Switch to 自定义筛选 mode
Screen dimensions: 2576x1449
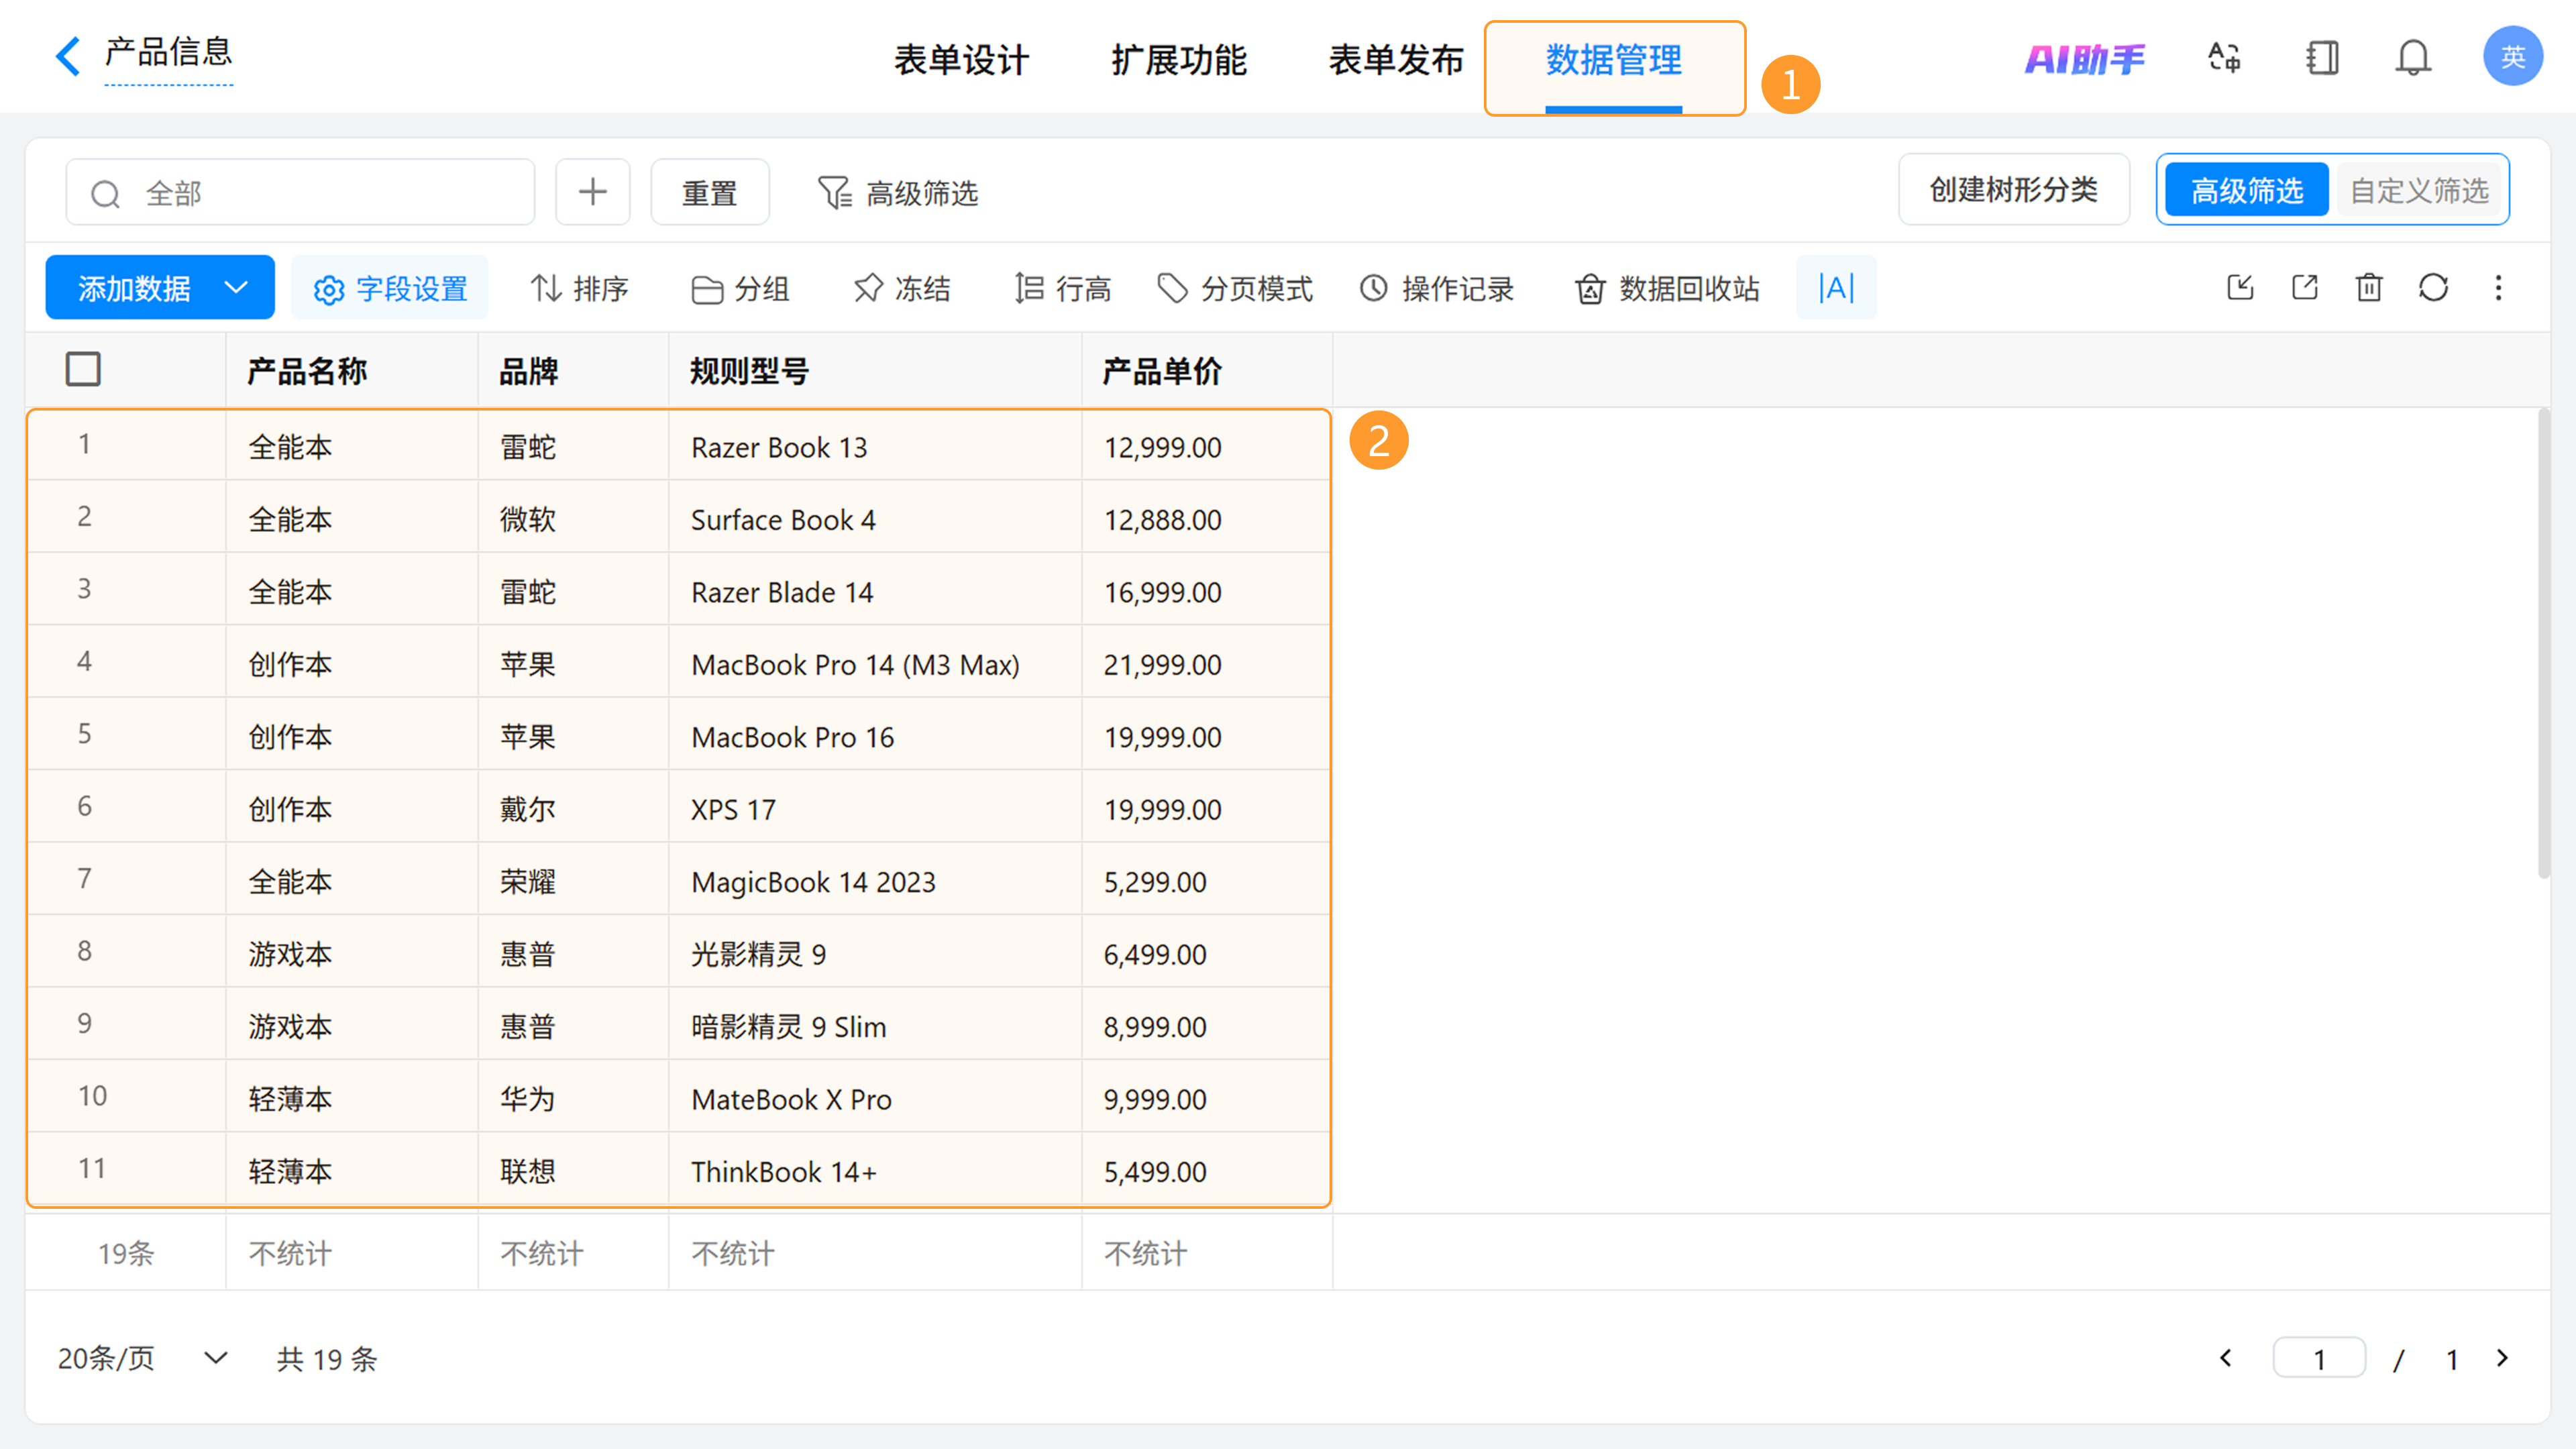2418,190
